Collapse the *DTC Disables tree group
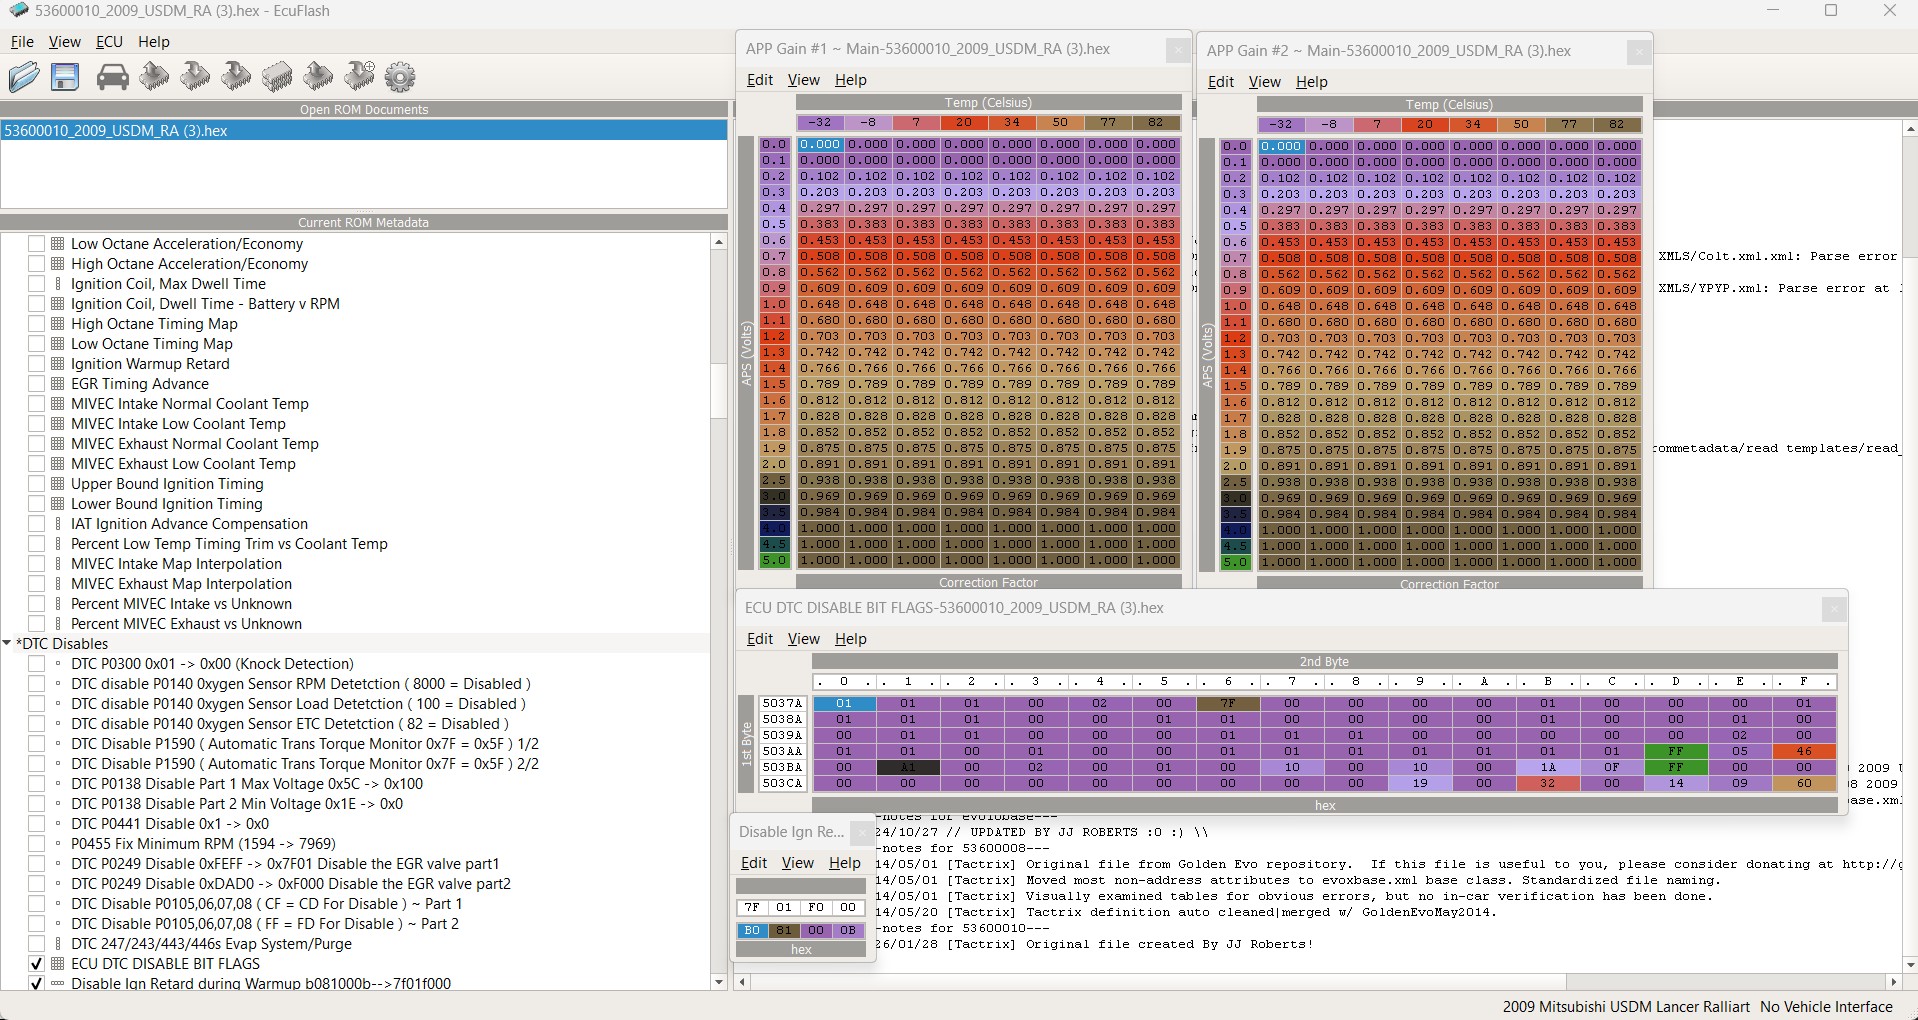Screen dimensions: 1918x1020 point(8,644)
